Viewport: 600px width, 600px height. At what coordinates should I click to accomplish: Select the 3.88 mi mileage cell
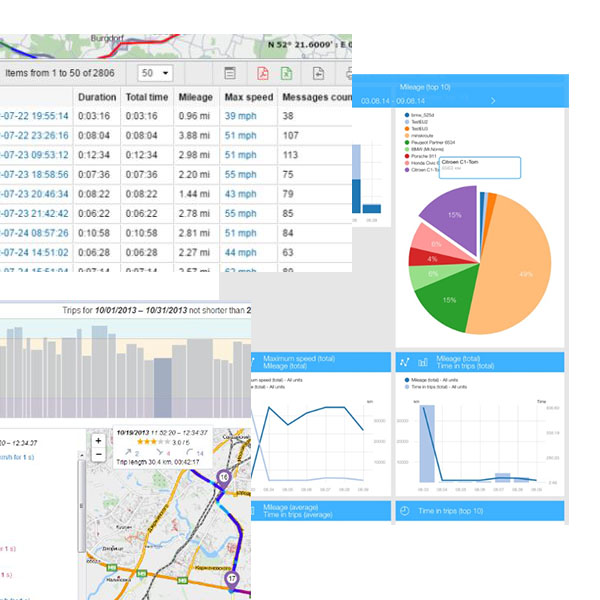coord(194,135)
